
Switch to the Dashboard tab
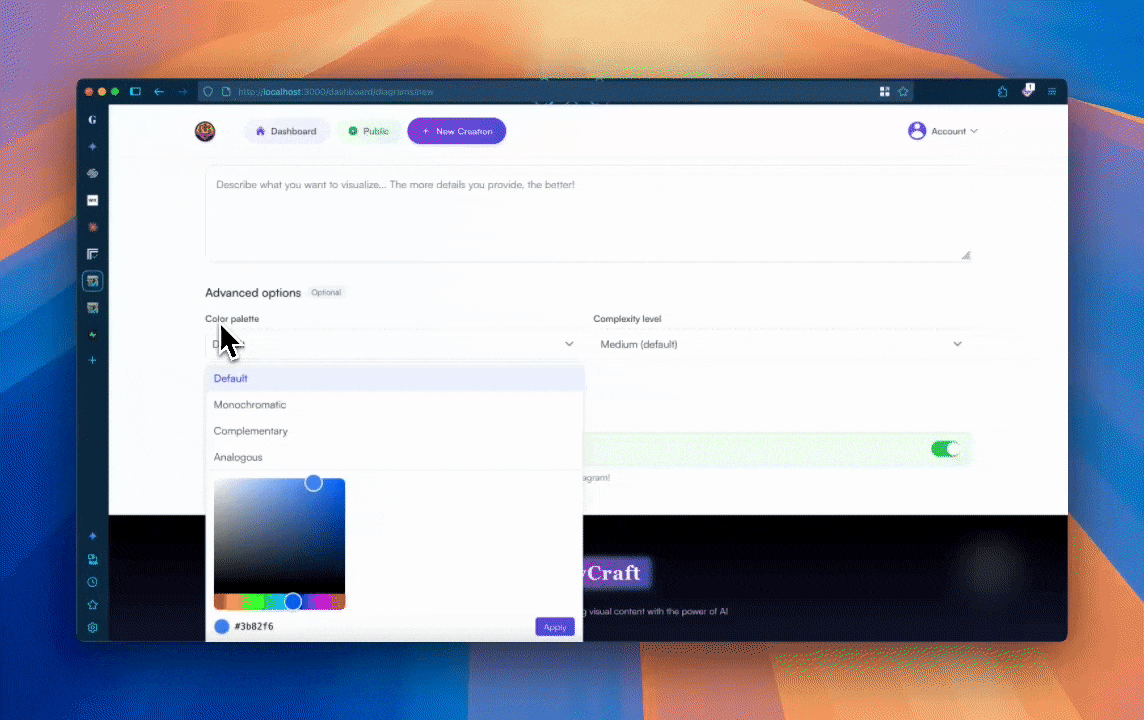287,131
